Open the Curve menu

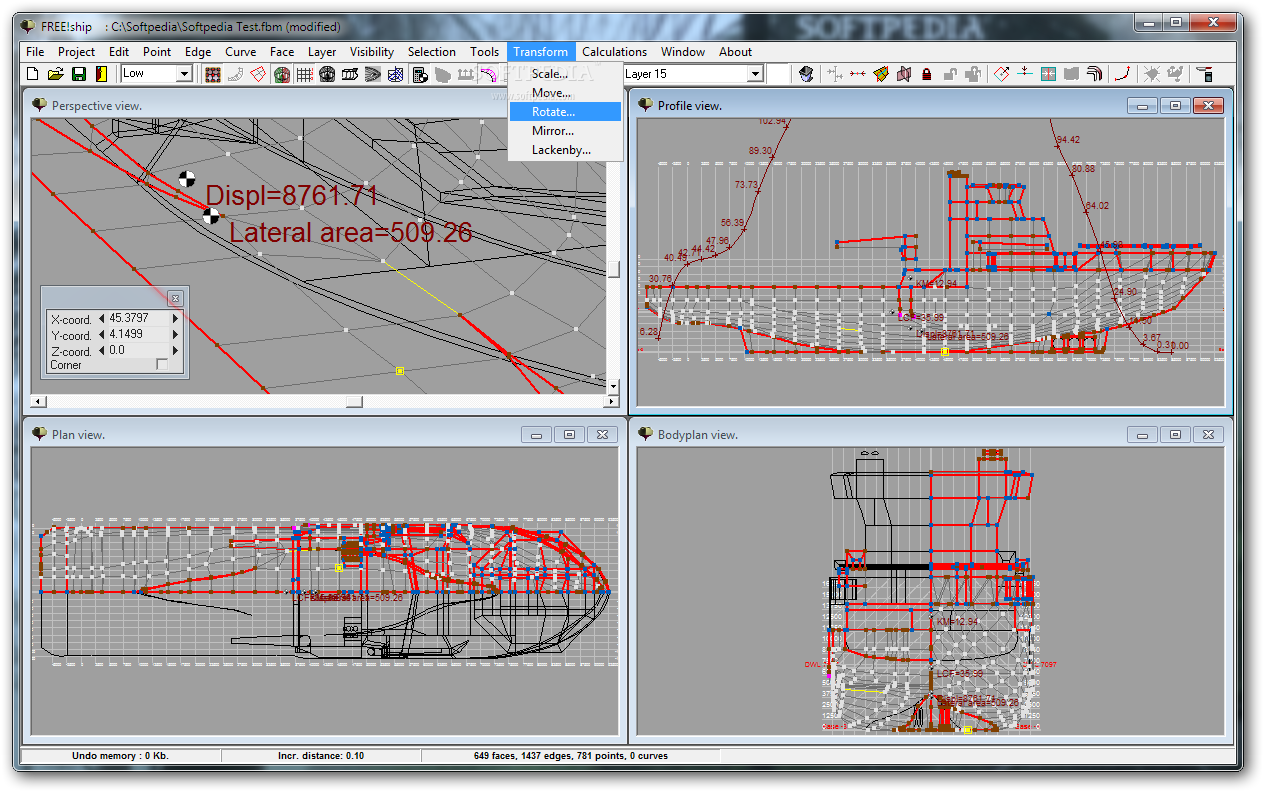click(x=240, y=52)
